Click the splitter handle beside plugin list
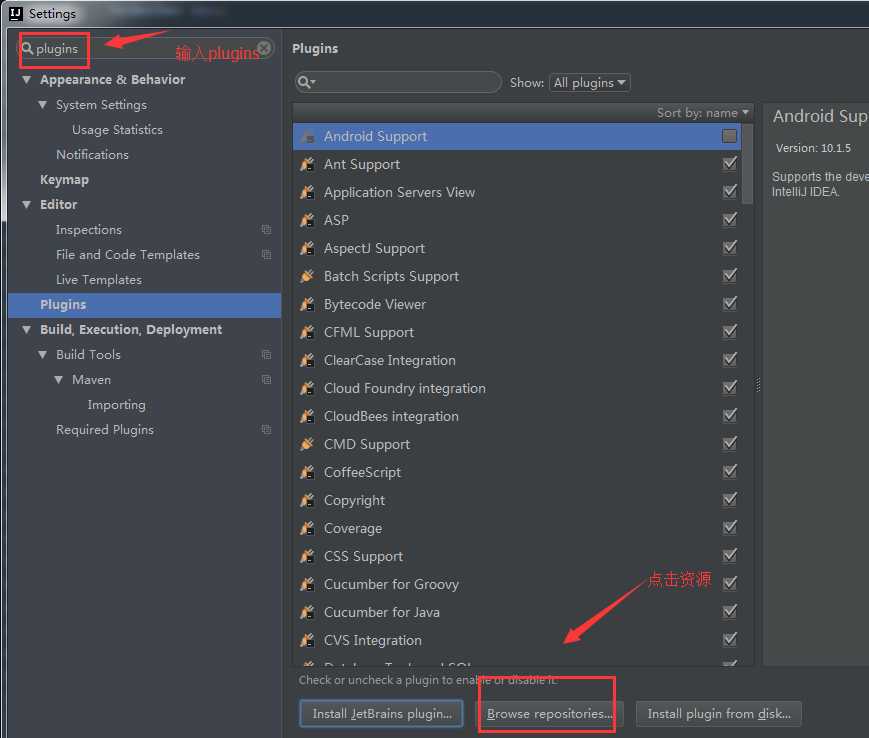The image size is (869, 738). tap(758, 385)
